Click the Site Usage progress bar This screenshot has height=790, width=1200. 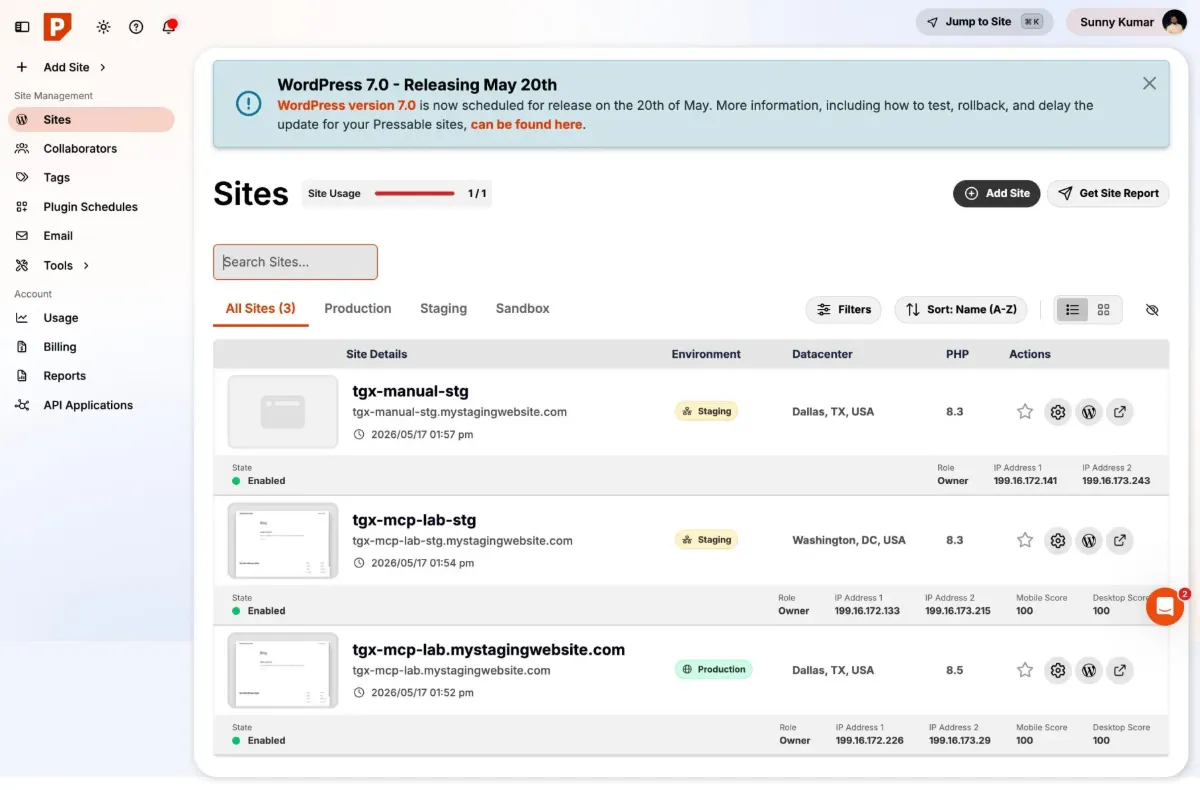415,193
